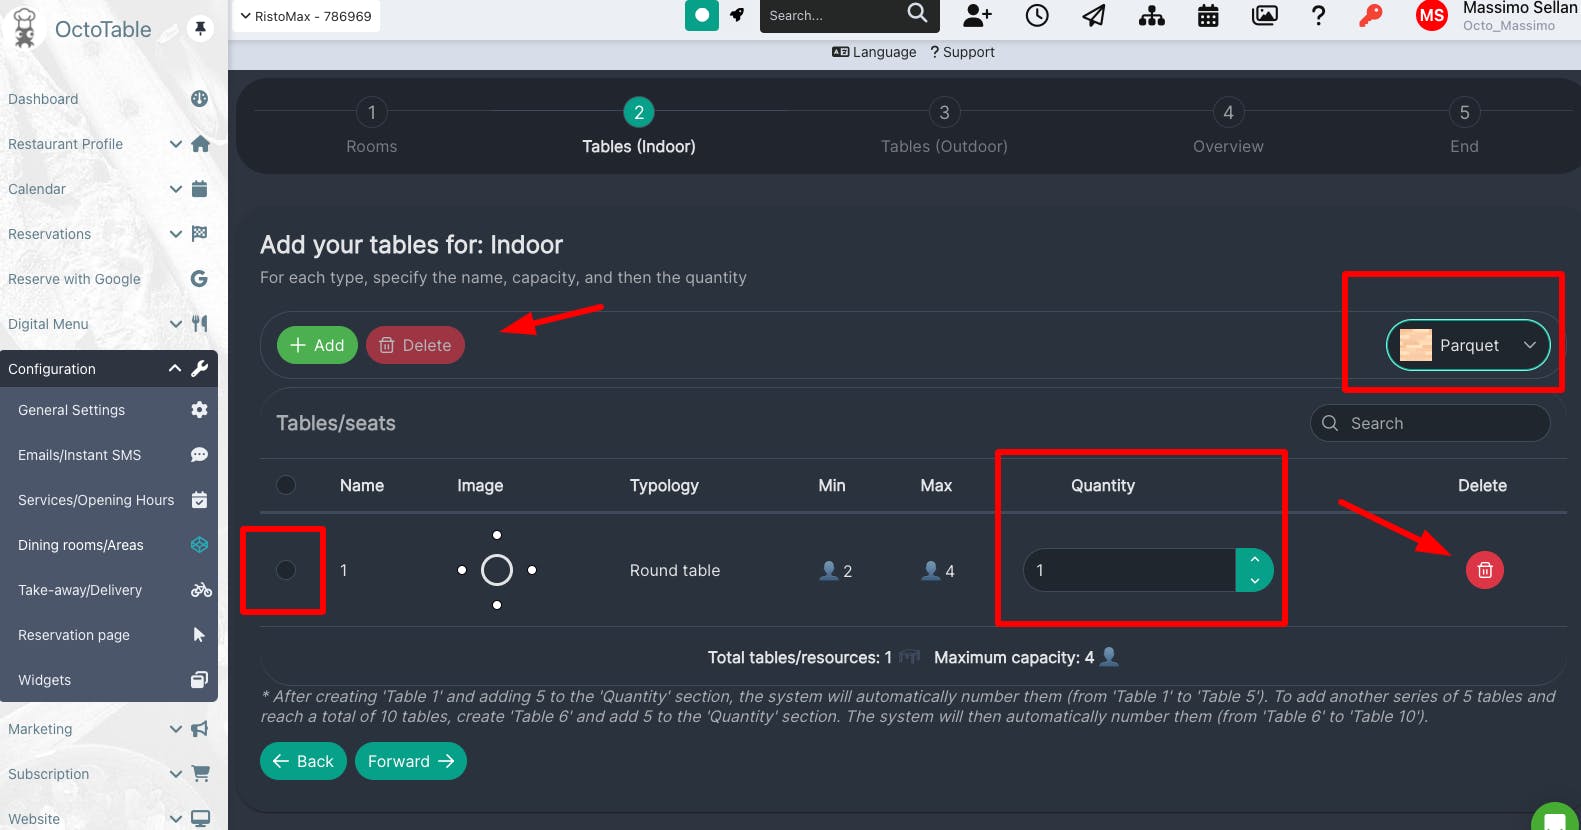The width and height of the screenshot is (1581, 830).
Task: Click the red key icon
Action: [1371, 15]
